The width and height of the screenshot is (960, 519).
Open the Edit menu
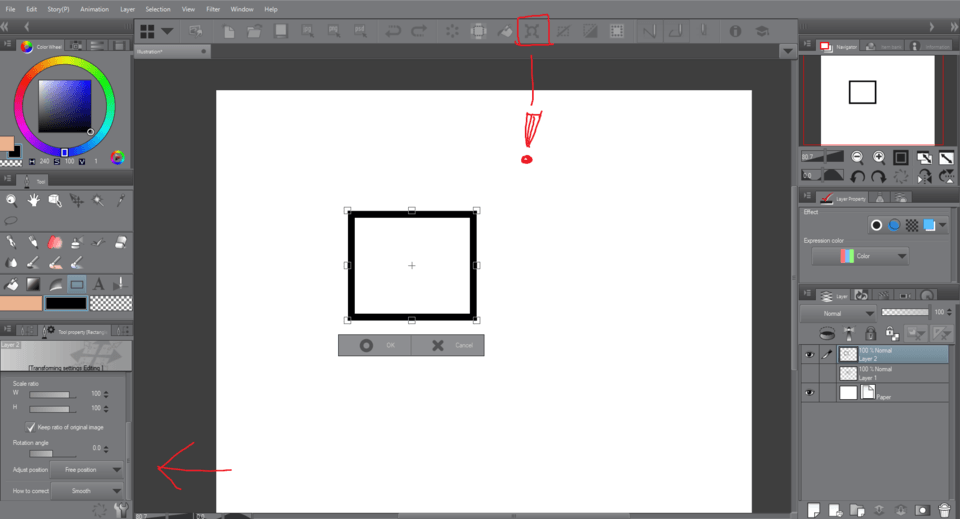point(31,9)
